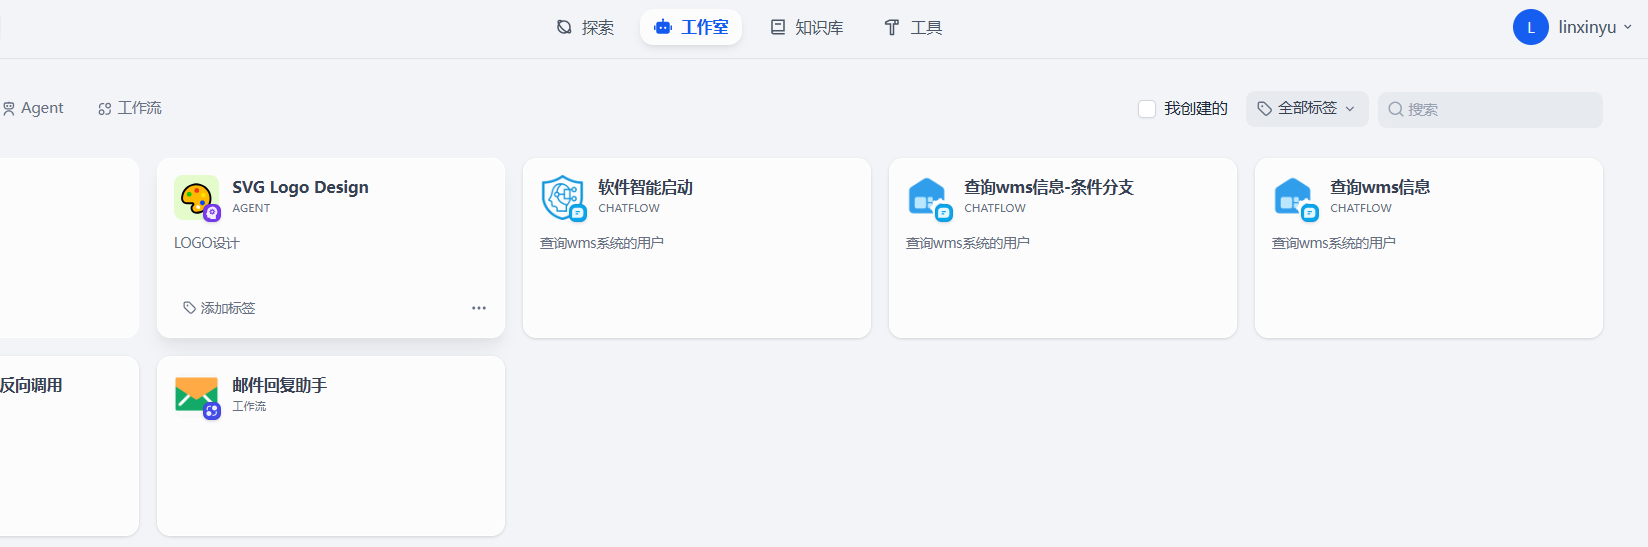The width and height of the screenshot is (1648, 547).
Task: Click the book icon beside 知识库
Action: coord(778,27)
